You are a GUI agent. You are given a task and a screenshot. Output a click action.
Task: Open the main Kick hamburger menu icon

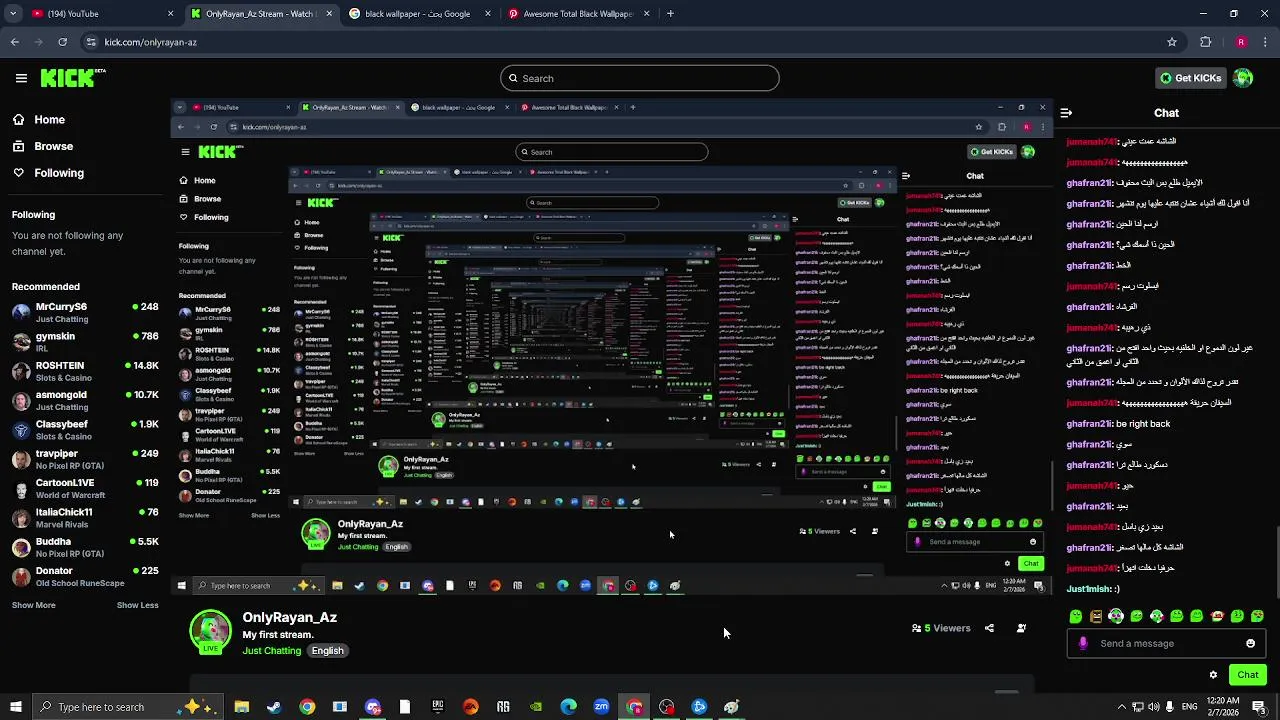coord(21,78)
